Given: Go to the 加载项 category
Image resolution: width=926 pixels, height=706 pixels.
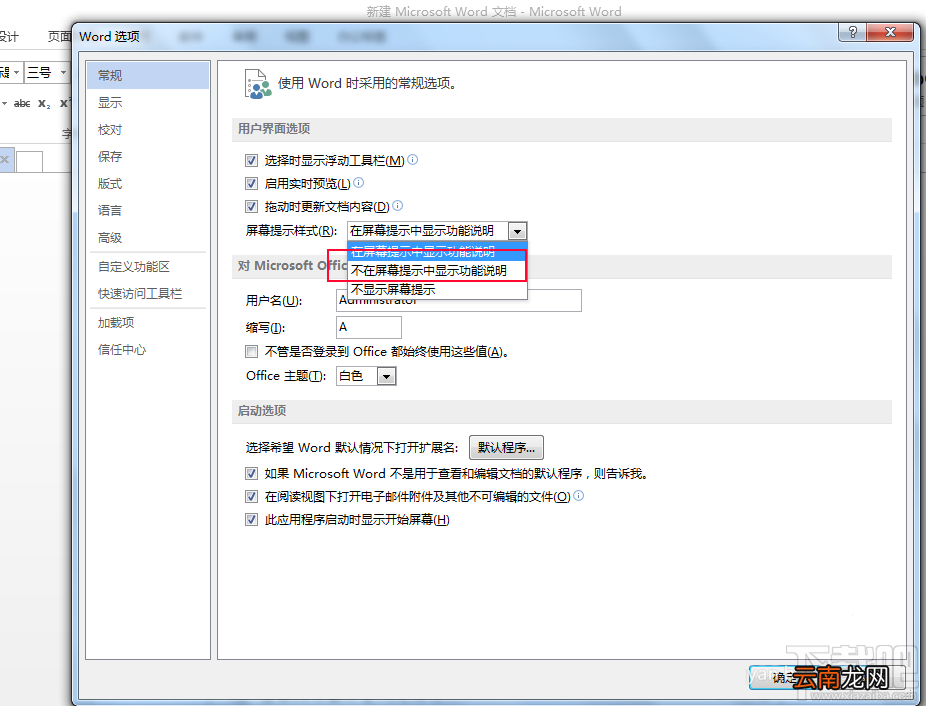Looking at the screenshot, I should tap(148, 323).
